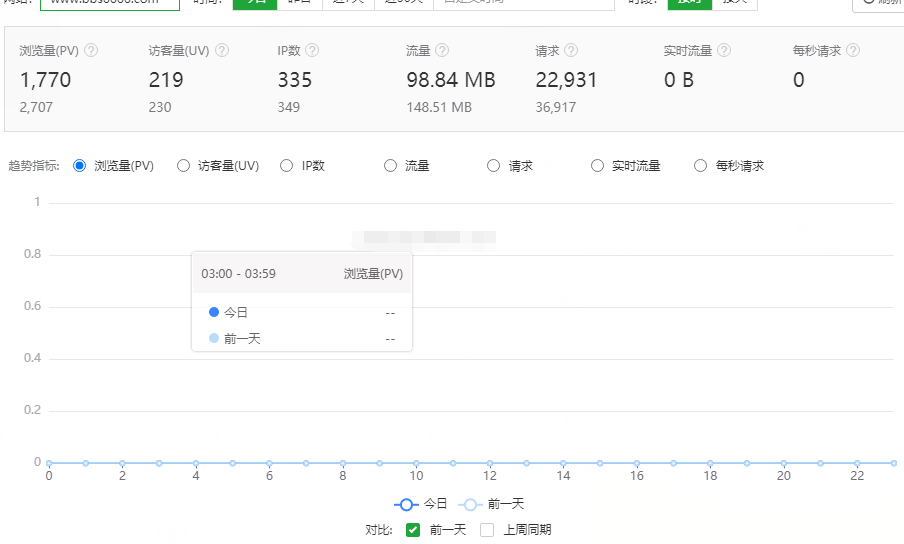This screenshot has height=544, width=904.
Task: Open help icon beside IP数 stat
Action: [x=312, y=50]
